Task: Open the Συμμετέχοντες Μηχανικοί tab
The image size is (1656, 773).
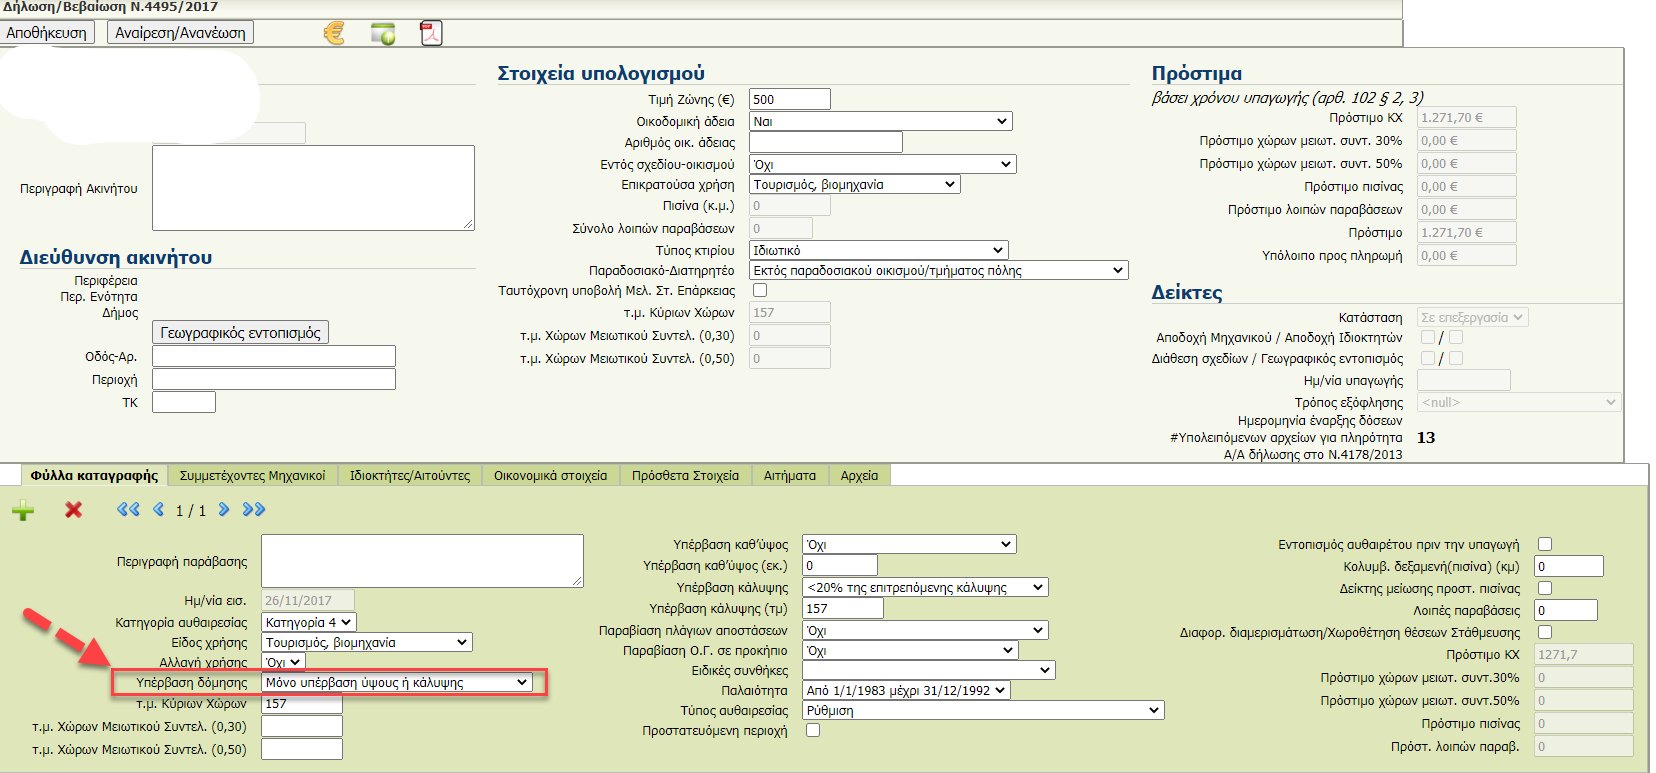Action: [x=252, y=476]
